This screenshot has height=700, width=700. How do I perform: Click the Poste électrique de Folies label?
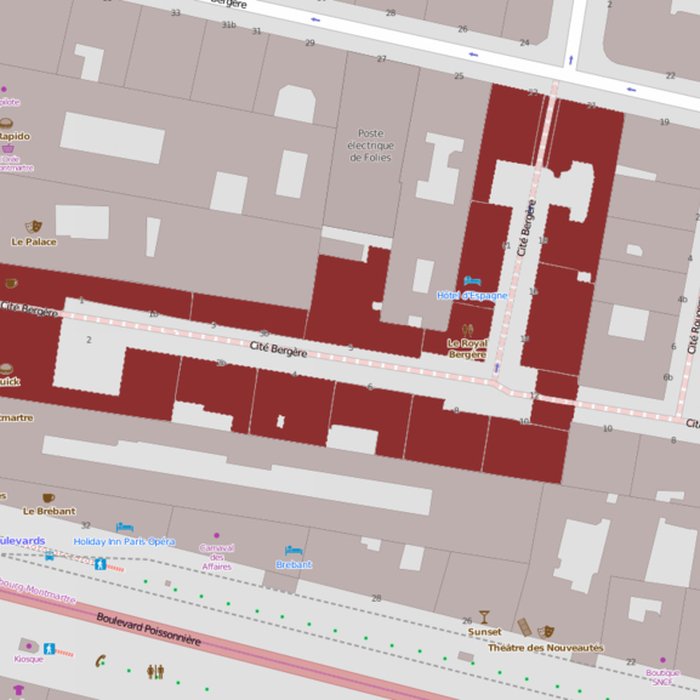coord(370,145)
